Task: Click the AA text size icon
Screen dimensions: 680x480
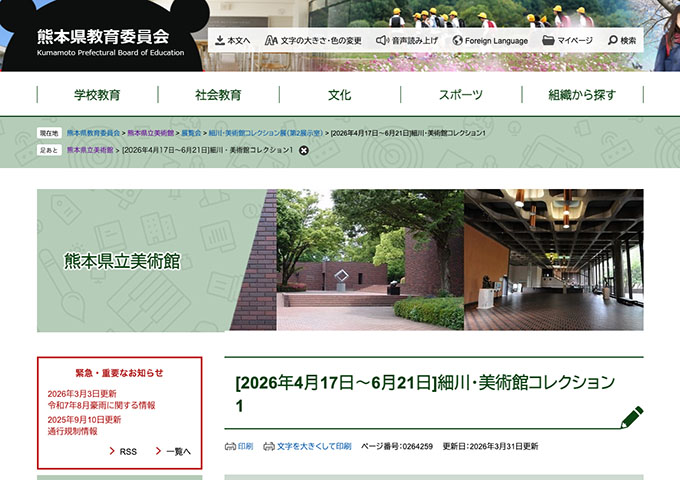Action: tap(271, 40)
